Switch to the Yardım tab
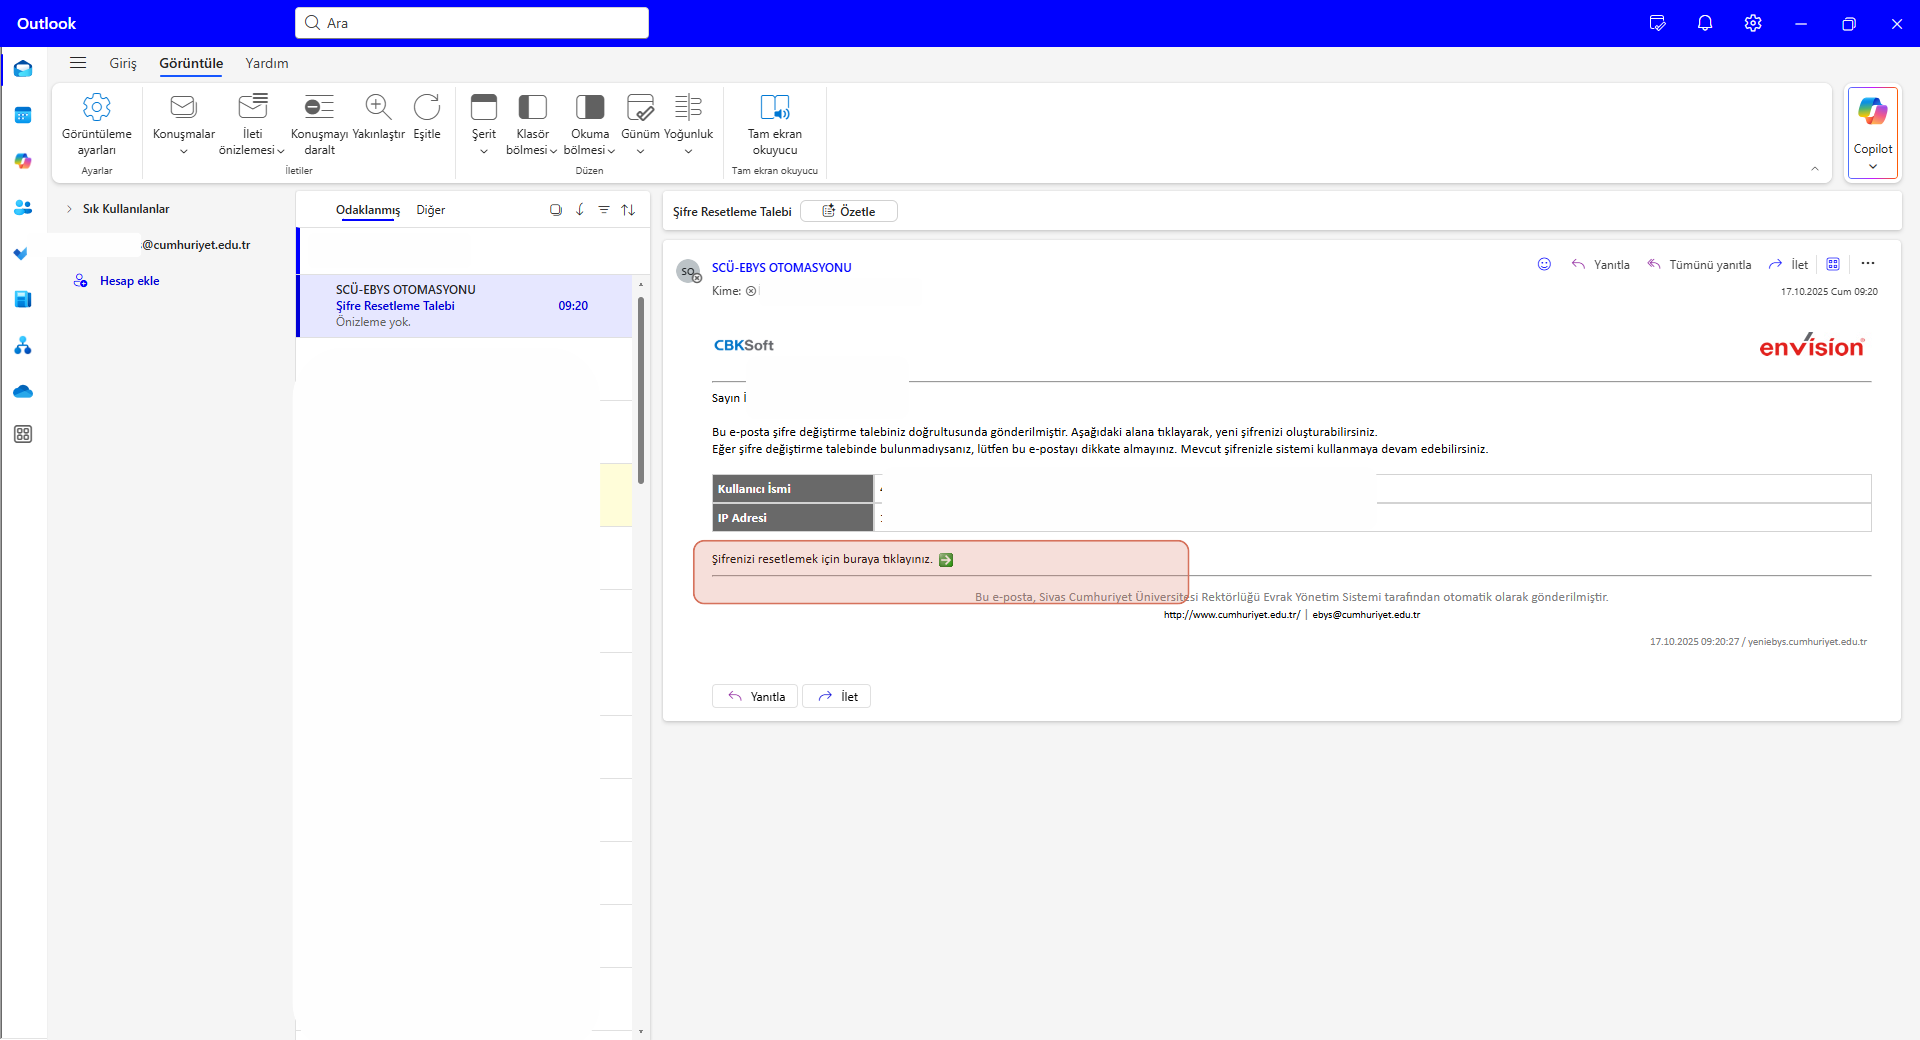Viewport: 1920px width, 1040px height. [264, 63]
